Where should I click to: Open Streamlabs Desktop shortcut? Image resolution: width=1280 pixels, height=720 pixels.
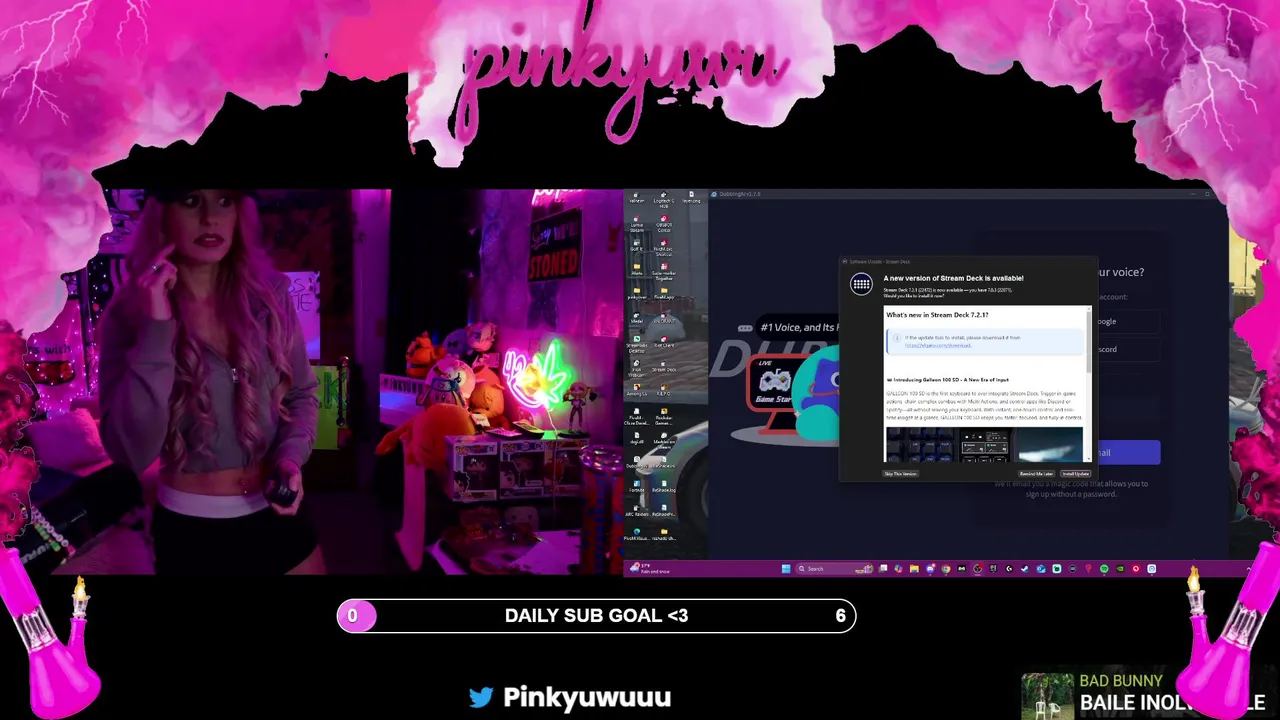(636, 344)
